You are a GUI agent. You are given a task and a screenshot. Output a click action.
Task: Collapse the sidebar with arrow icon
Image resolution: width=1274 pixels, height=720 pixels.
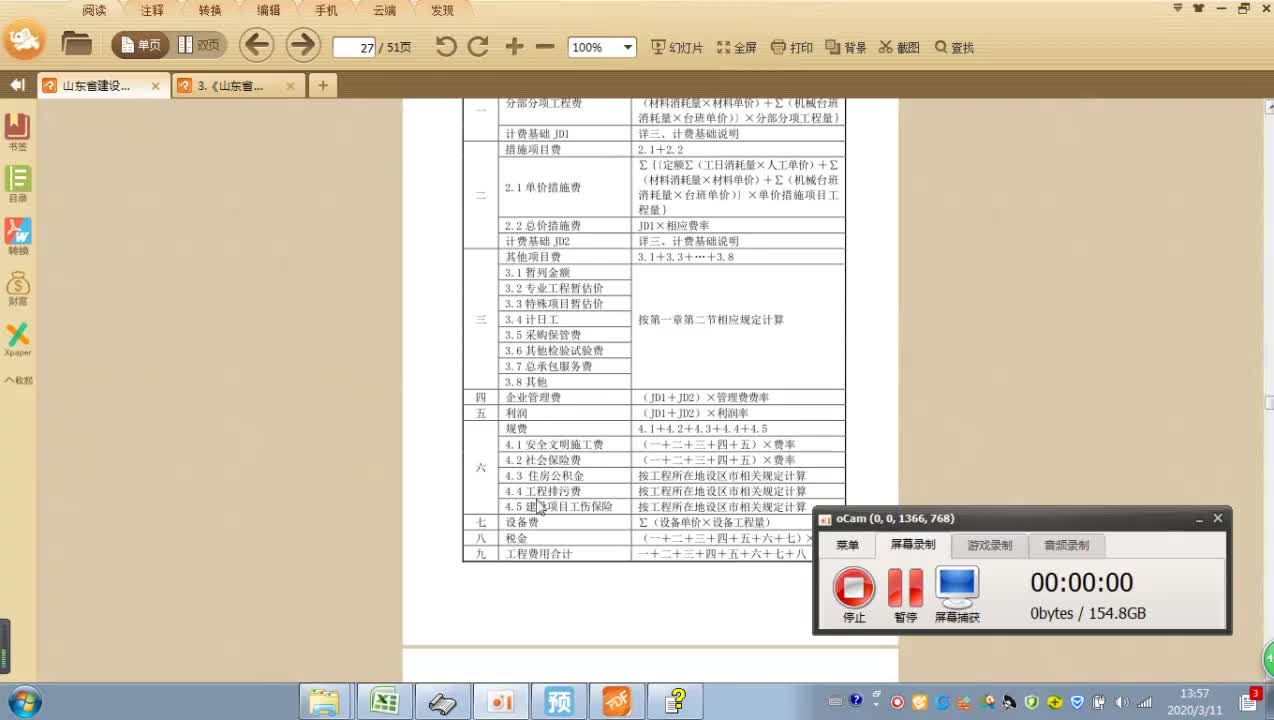click(17, 85)
